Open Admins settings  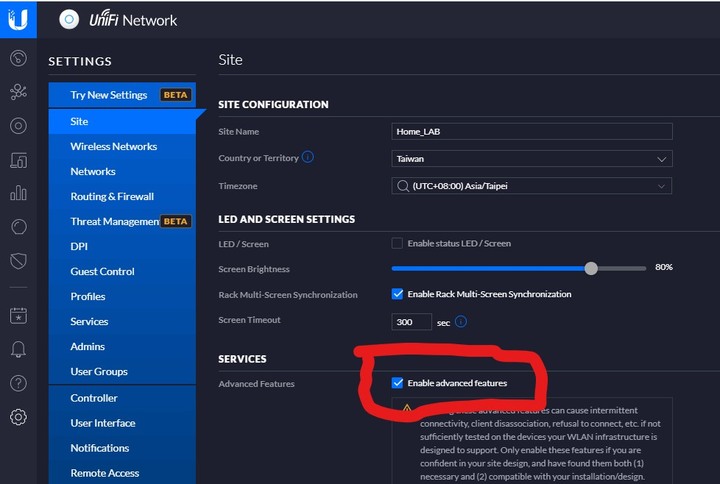coord(123,347)
